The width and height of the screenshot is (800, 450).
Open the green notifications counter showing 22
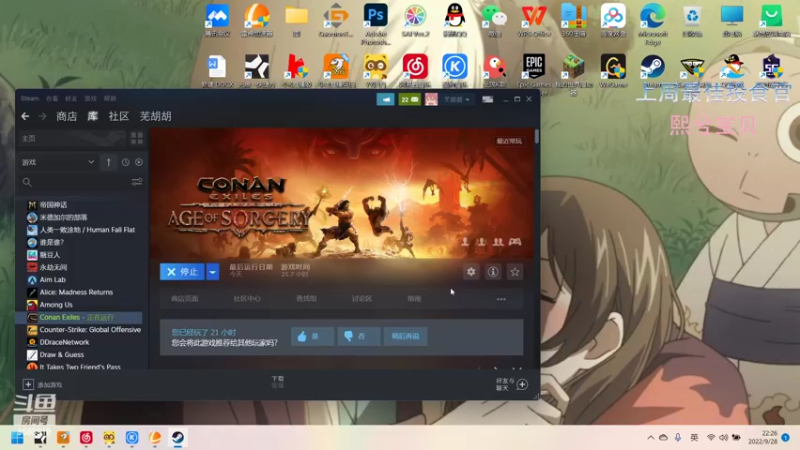(x=409, y=99)
